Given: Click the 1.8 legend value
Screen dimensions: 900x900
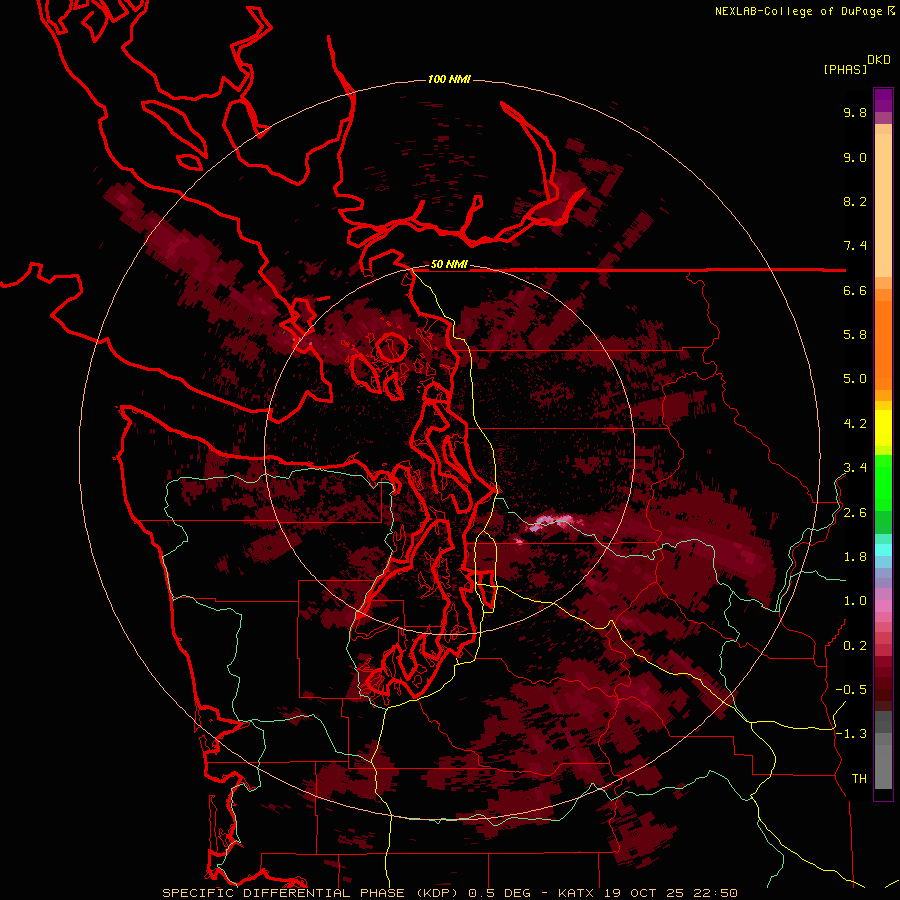Looking at the screenshot, I should click(x=855, y=557).
